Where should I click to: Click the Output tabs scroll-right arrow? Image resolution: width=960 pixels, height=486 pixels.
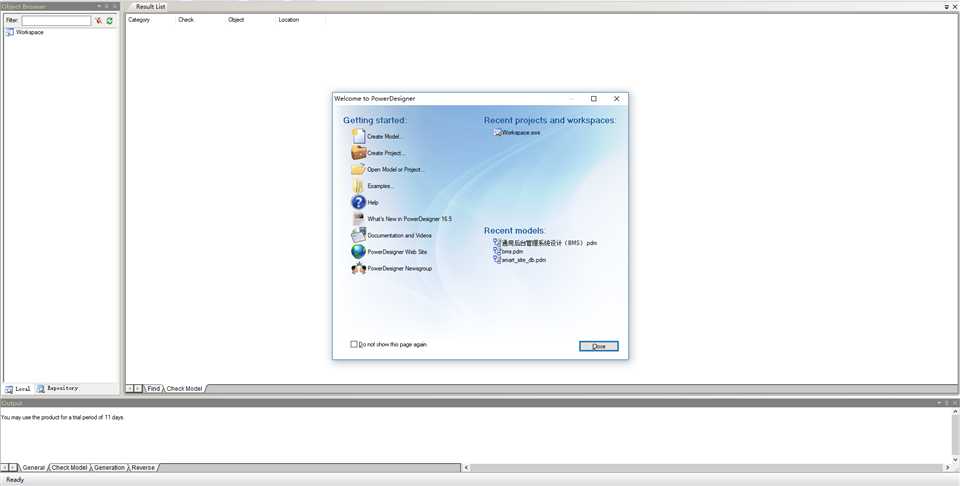pos(13,468)
